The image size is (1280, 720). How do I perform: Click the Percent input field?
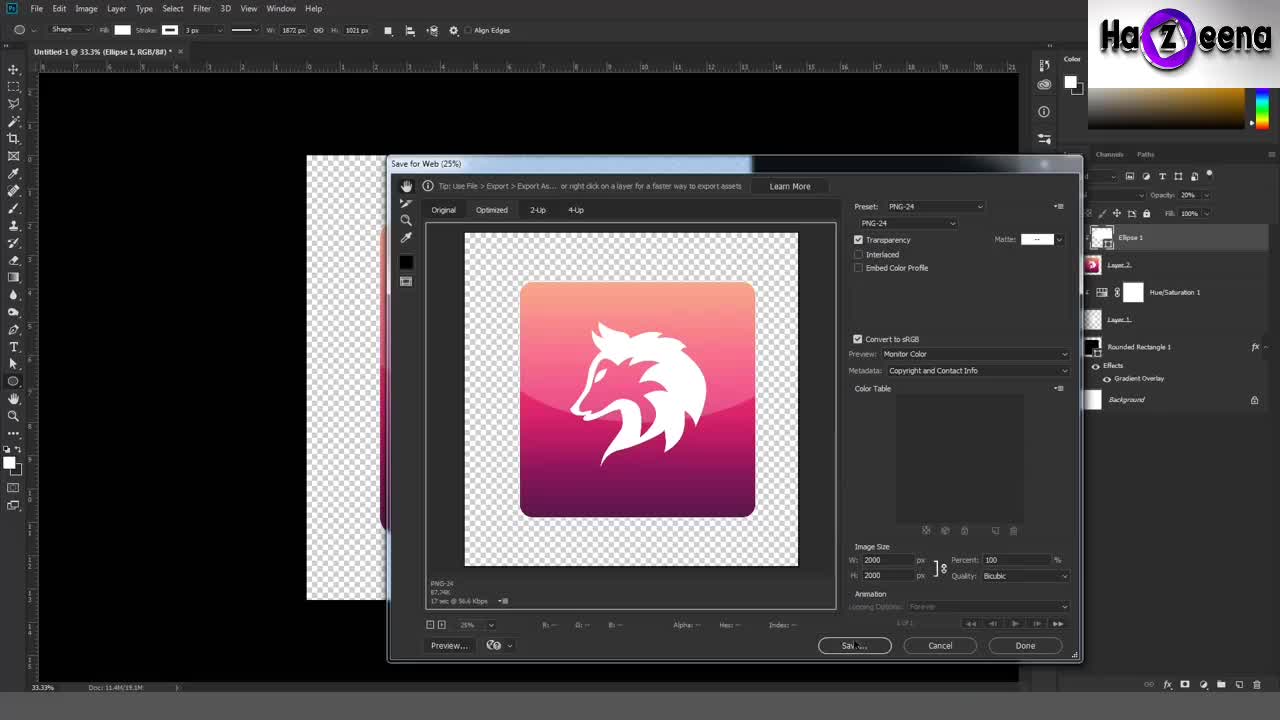pyautogui.click(x=1016, y=560)
